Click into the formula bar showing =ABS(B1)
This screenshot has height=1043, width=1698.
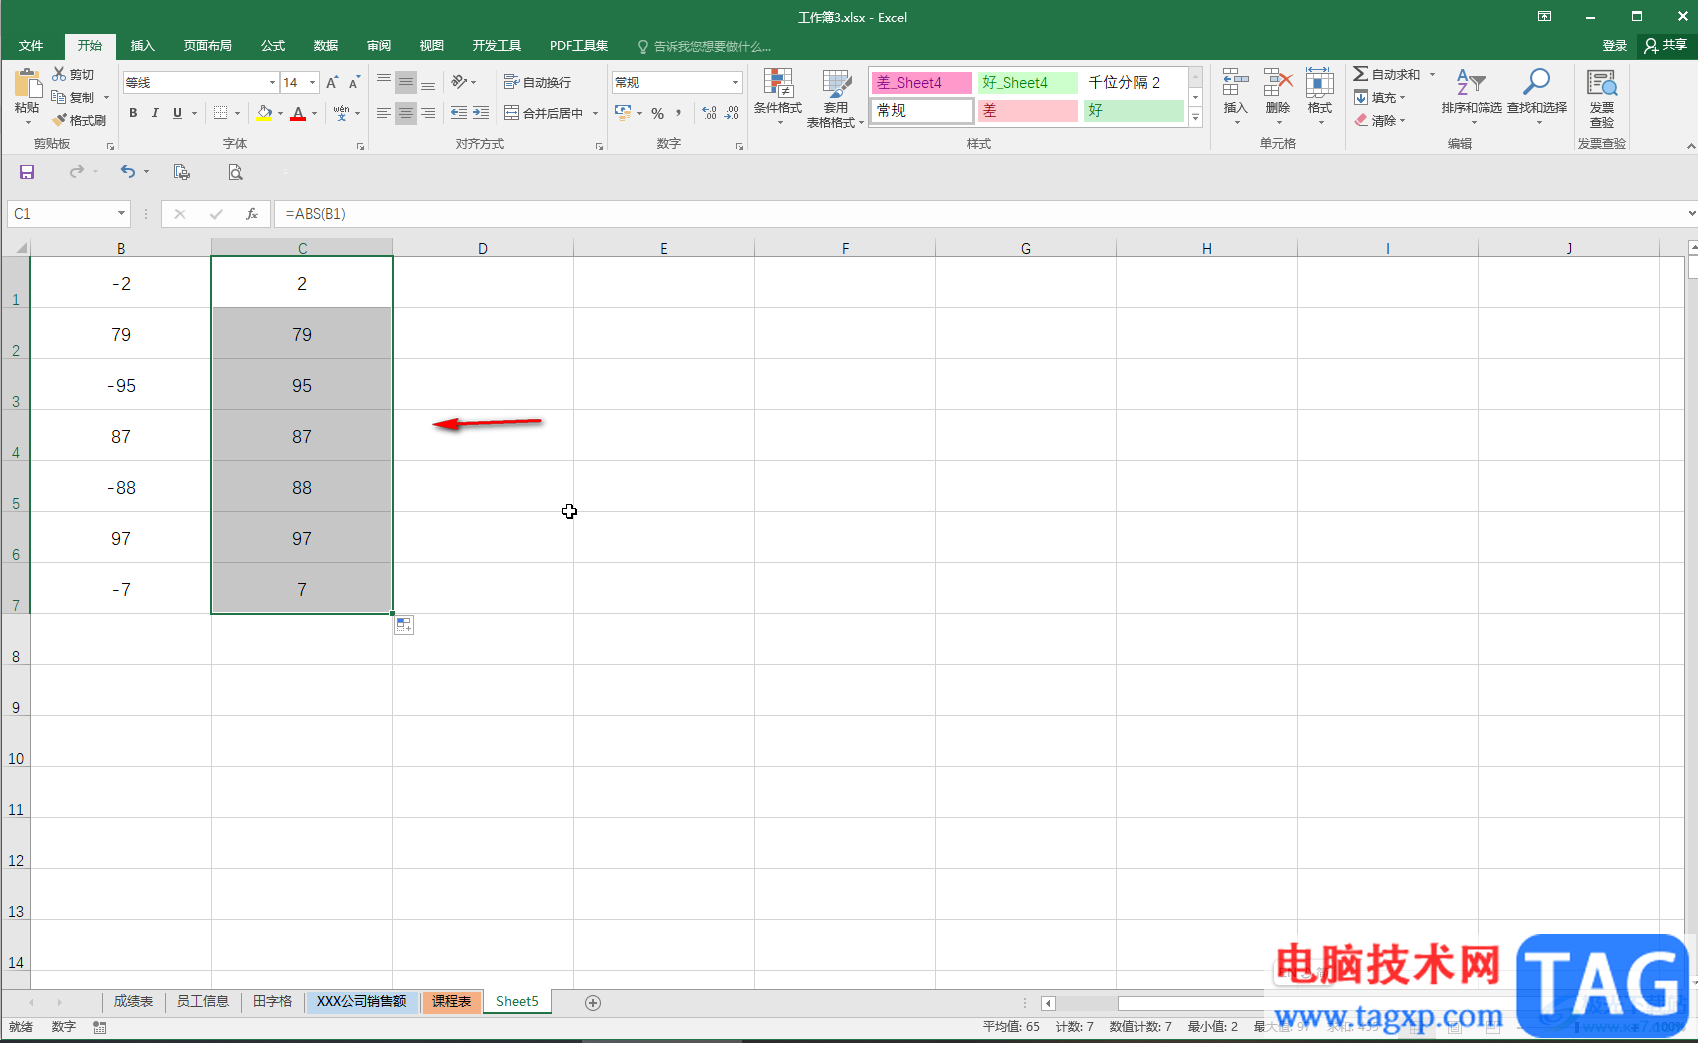980,213
